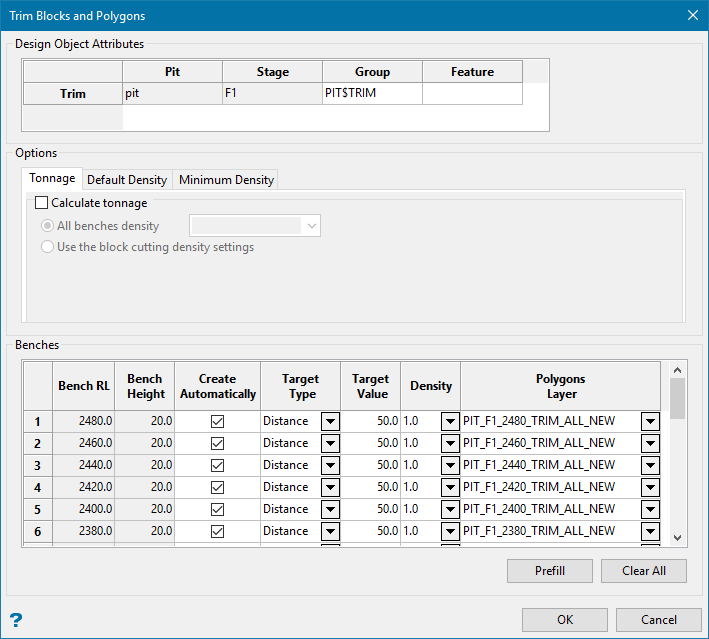The width and height of the screenshot is (709, 639).
Task: Switch to the Default Density tab
Action: tap(127, 180)
